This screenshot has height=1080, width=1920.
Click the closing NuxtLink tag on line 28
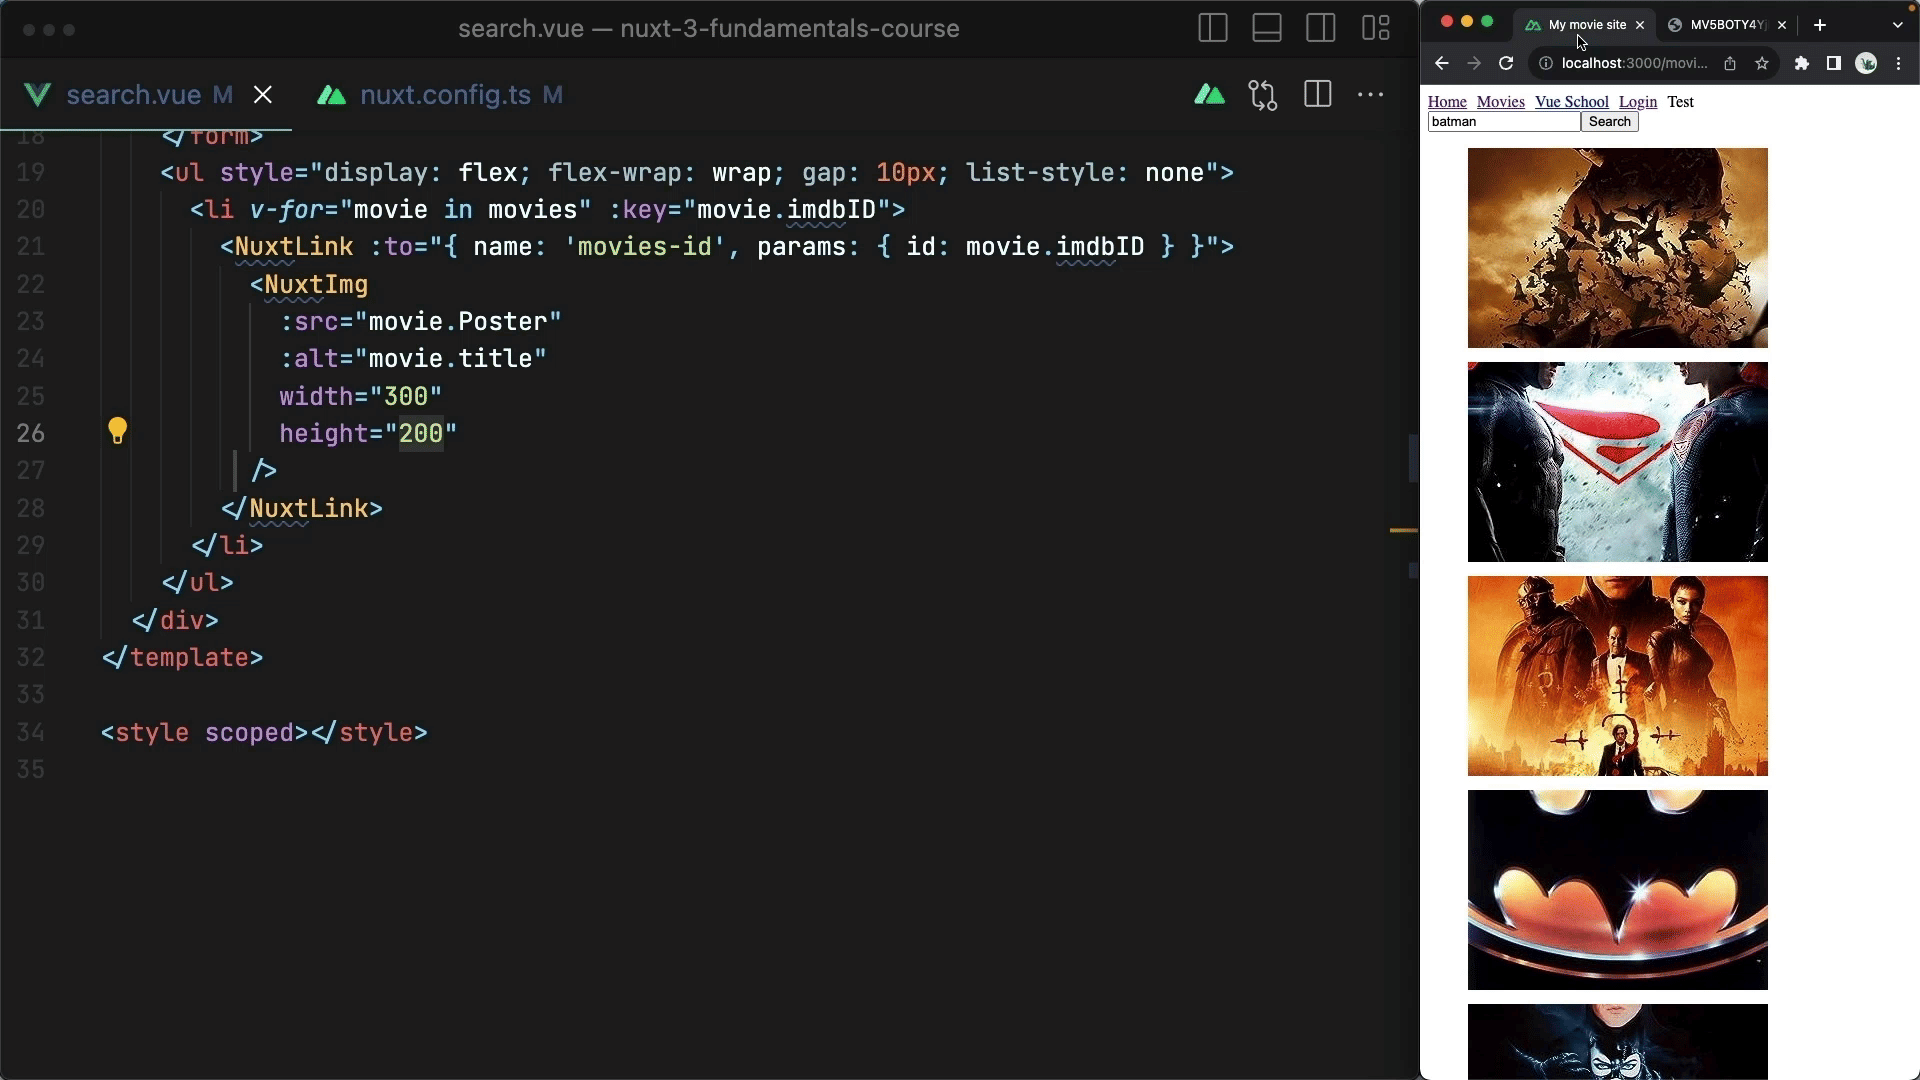[x=302, y=508]
